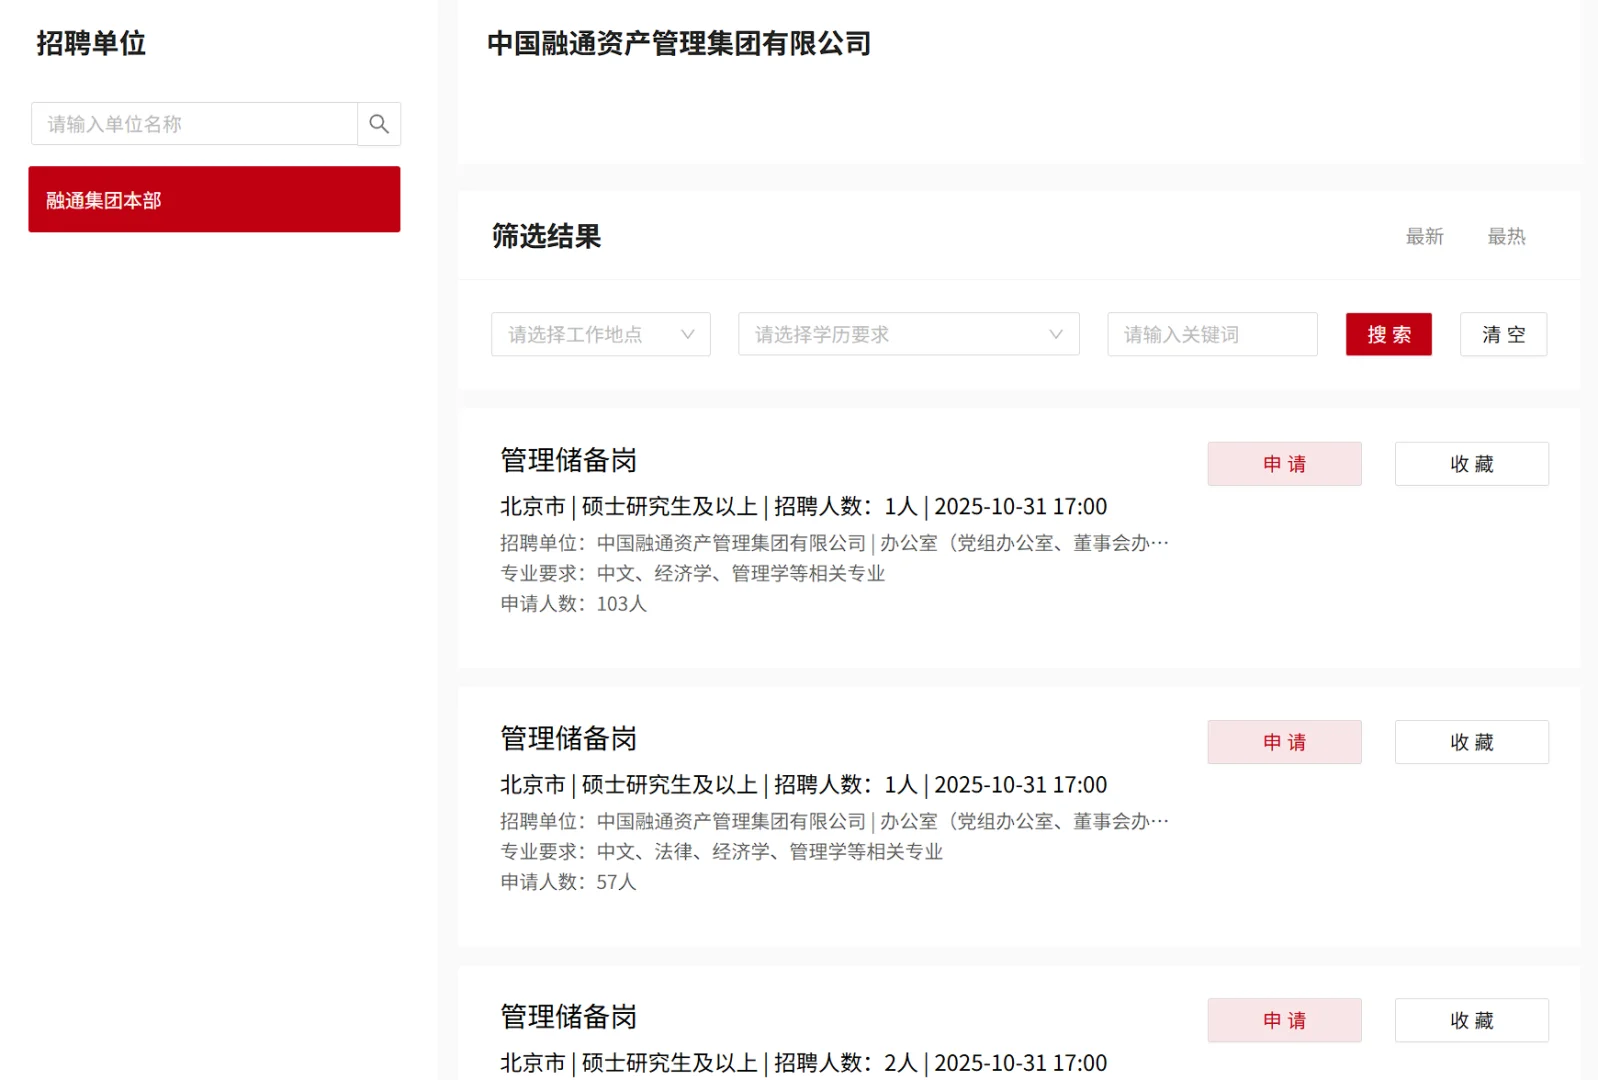Click the location and deadline line of the 103-applicant job

point(803,506)
